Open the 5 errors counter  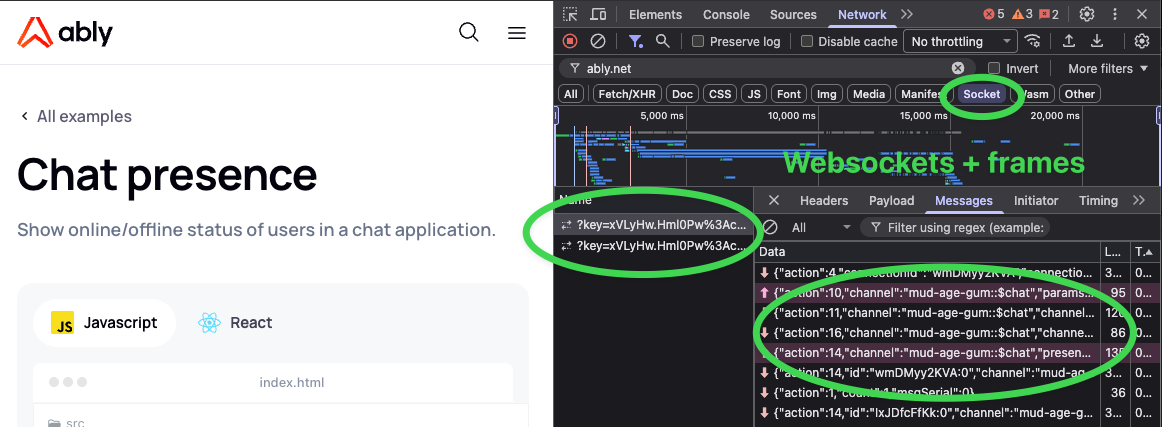pyautogui.click(x=994, y=14)
